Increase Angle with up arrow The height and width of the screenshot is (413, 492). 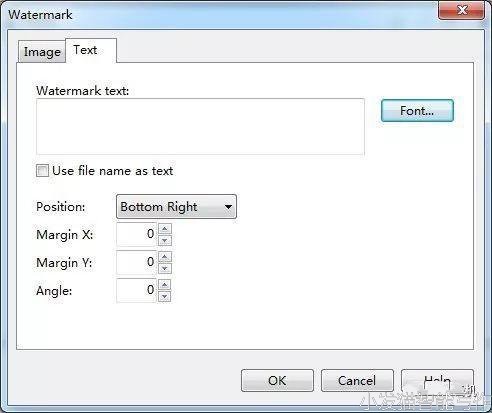[x=165, y=285]
